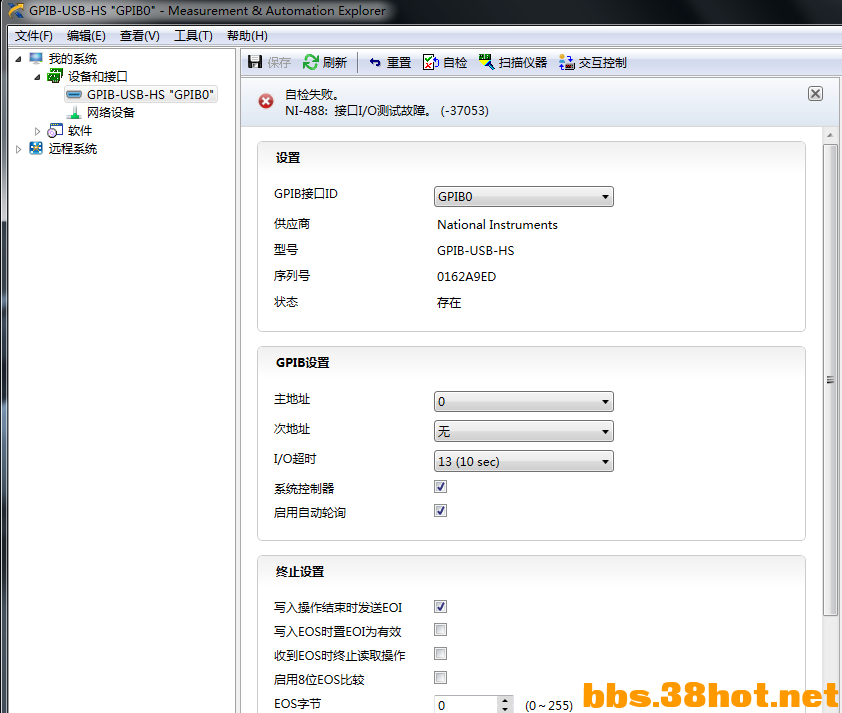This screenshot has width=842, height=713.
Task: Click the error text NI-488: 接口I/O测试故障 (-37053)
Action: [x=387, y=111]
